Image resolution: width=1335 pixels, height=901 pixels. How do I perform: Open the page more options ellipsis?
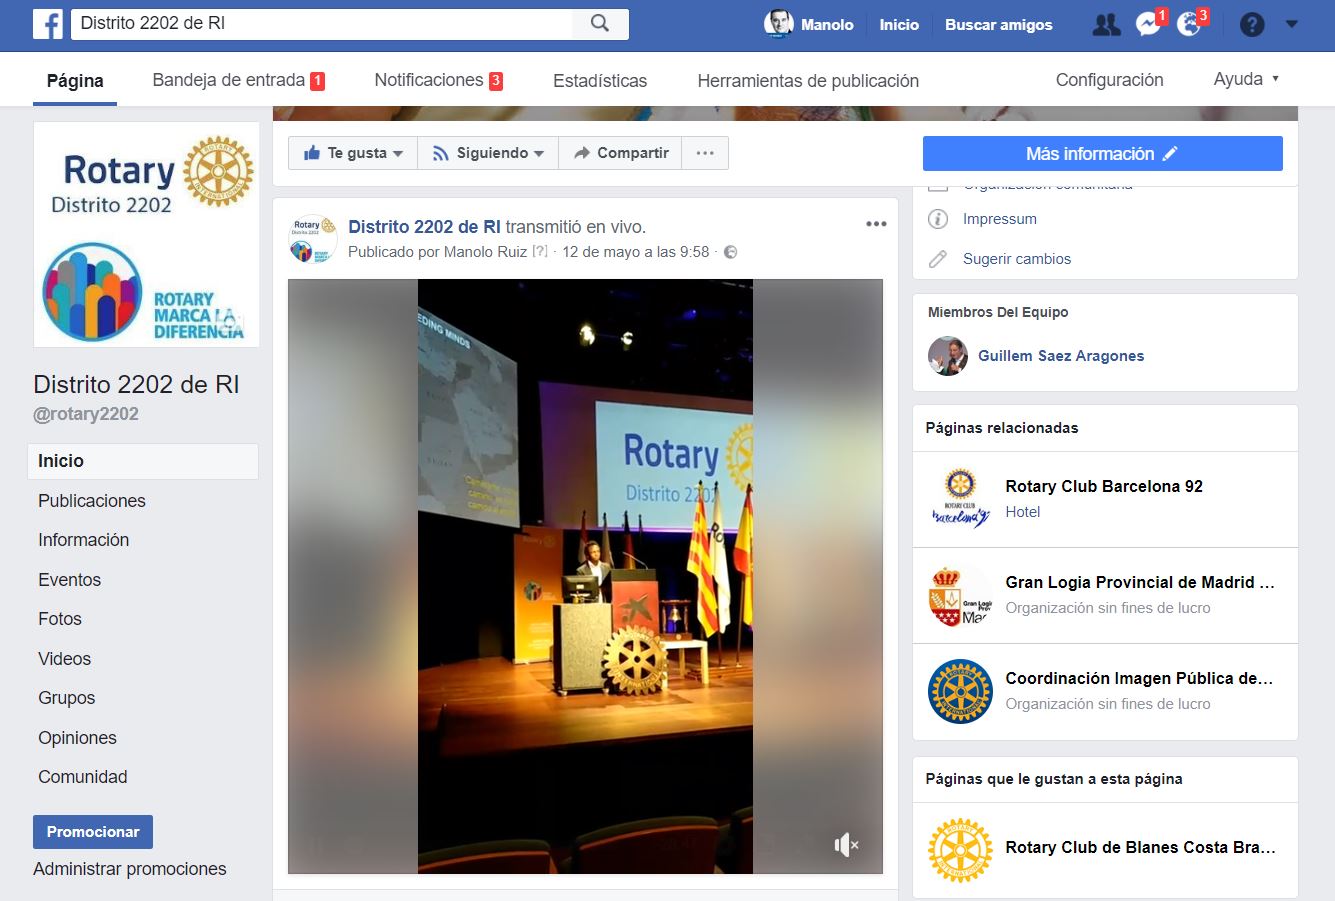(705, 153)
